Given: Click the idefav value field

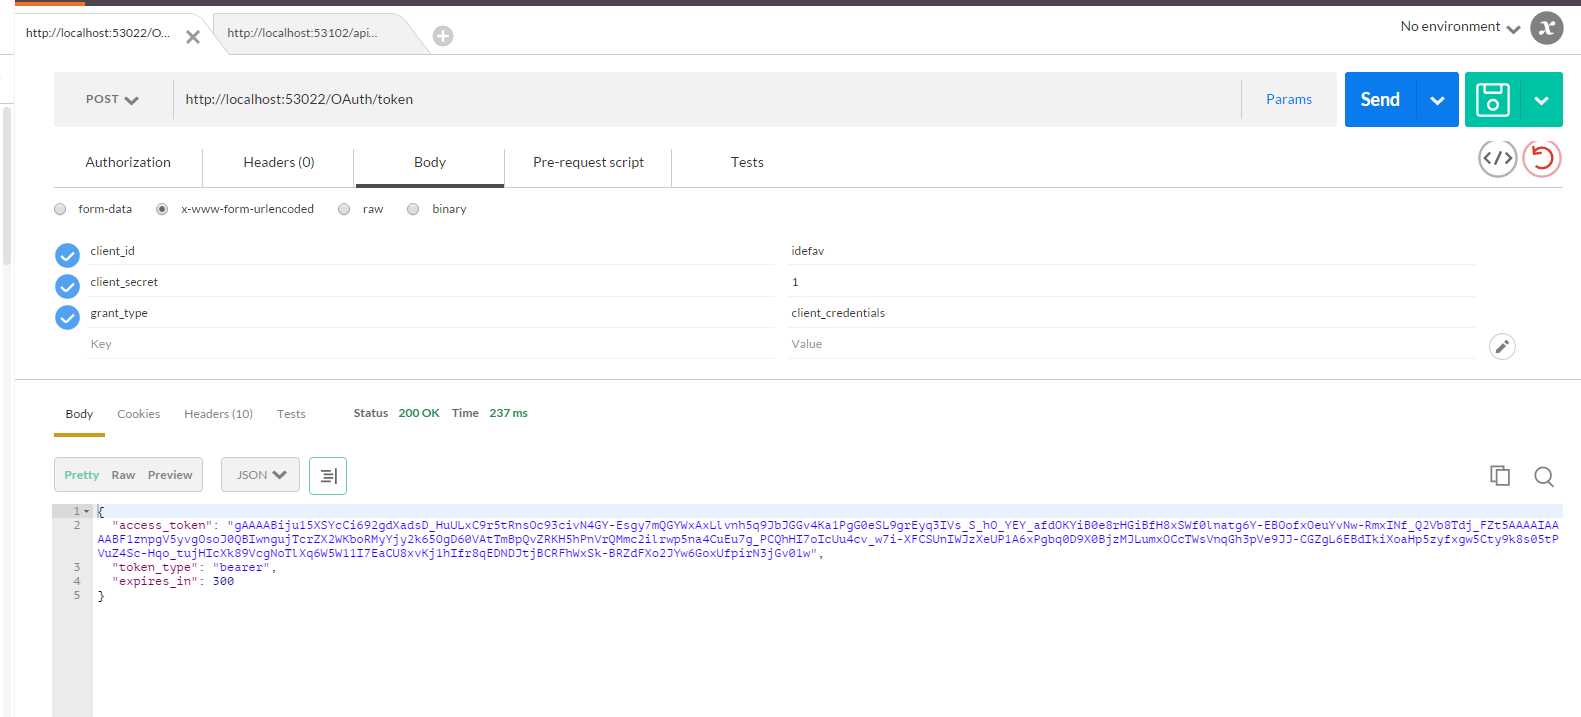Looking at the screenshot, I should 1132,251.
